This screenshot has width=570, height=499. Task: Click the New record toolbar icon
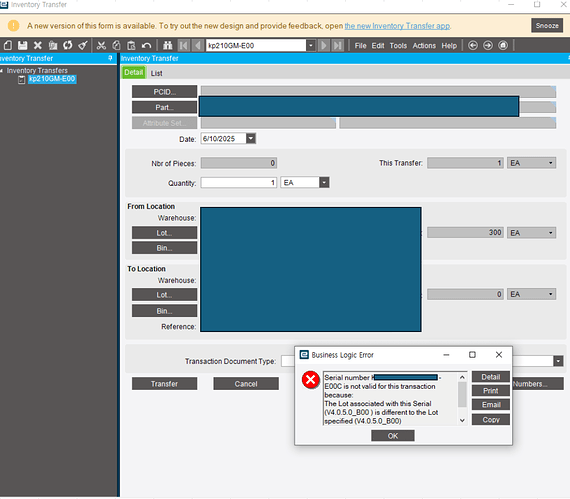tap(8, 45)
